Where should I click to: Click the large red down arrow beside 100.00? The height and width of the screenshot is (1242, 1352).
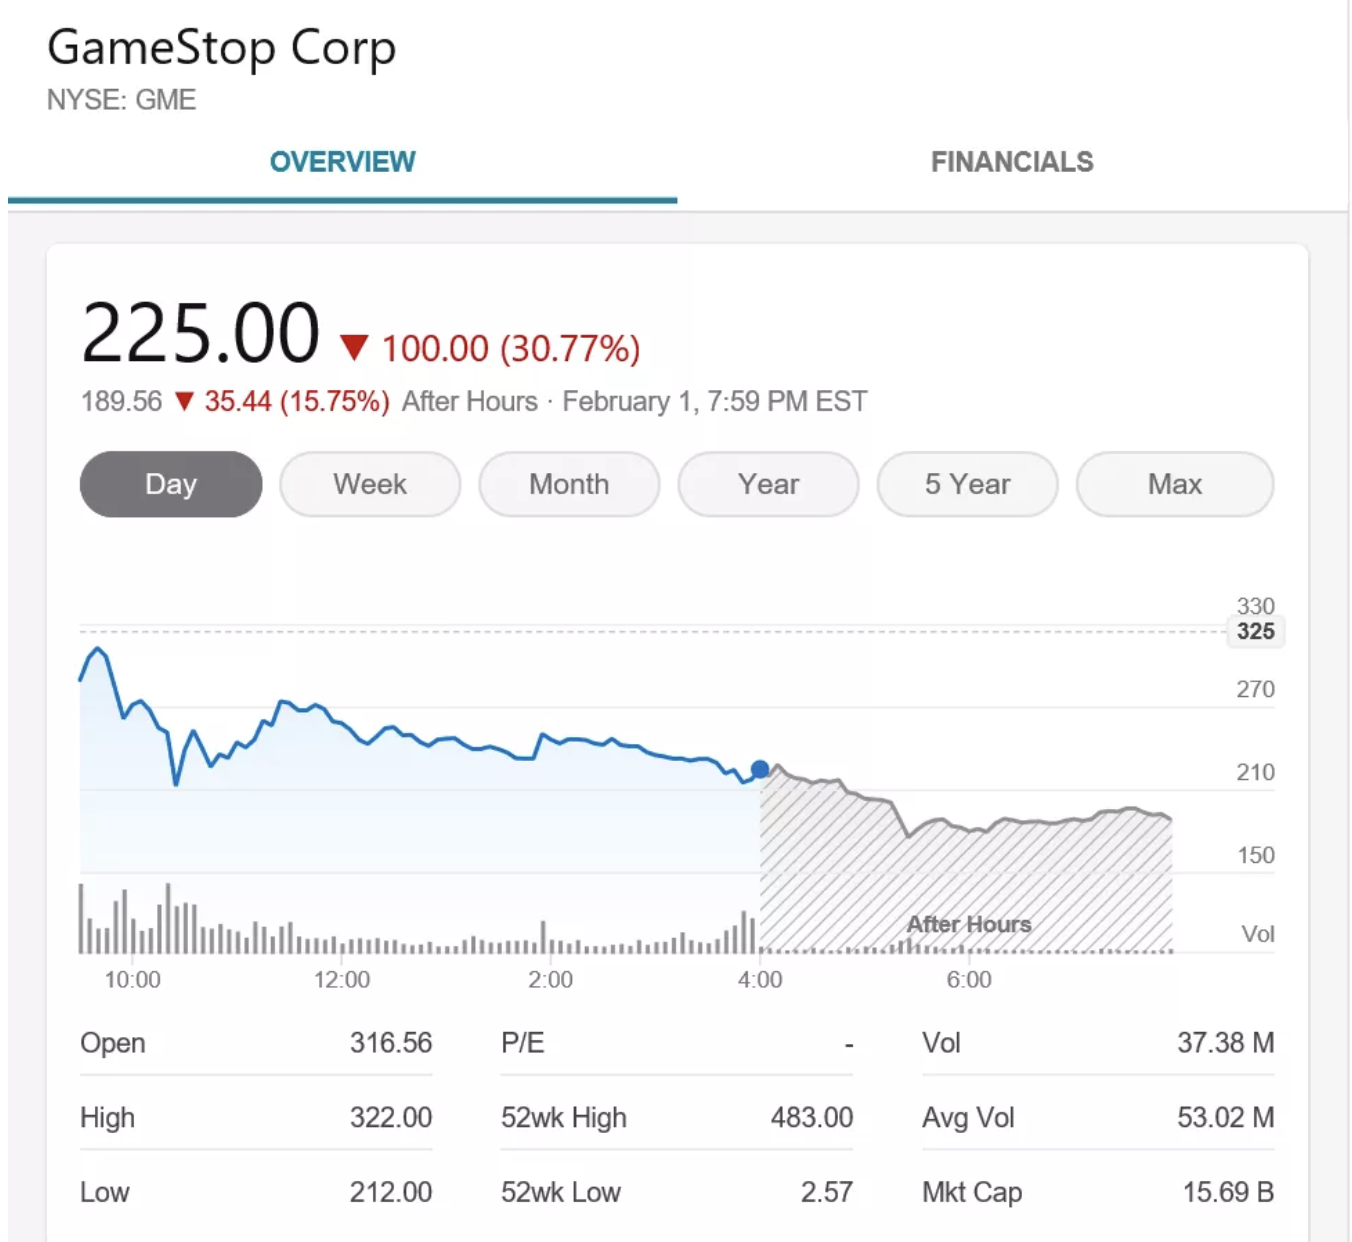coord(354,348)
